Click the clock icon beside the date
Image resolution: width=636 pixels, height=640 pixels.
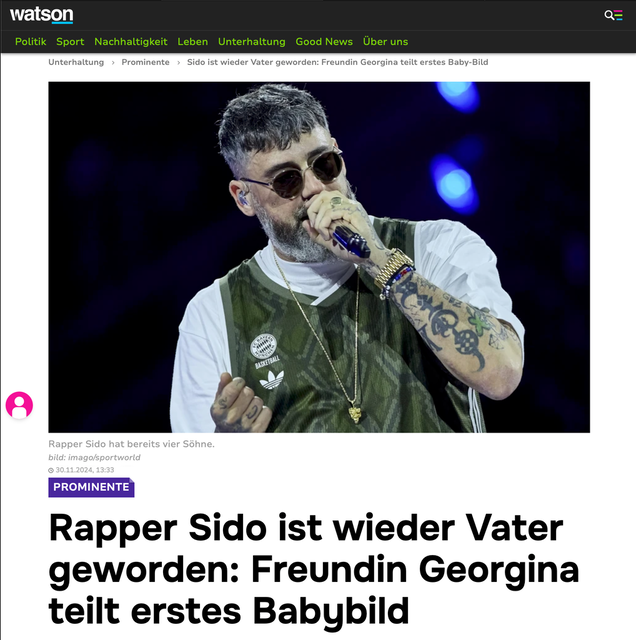(x=51, y=470)
